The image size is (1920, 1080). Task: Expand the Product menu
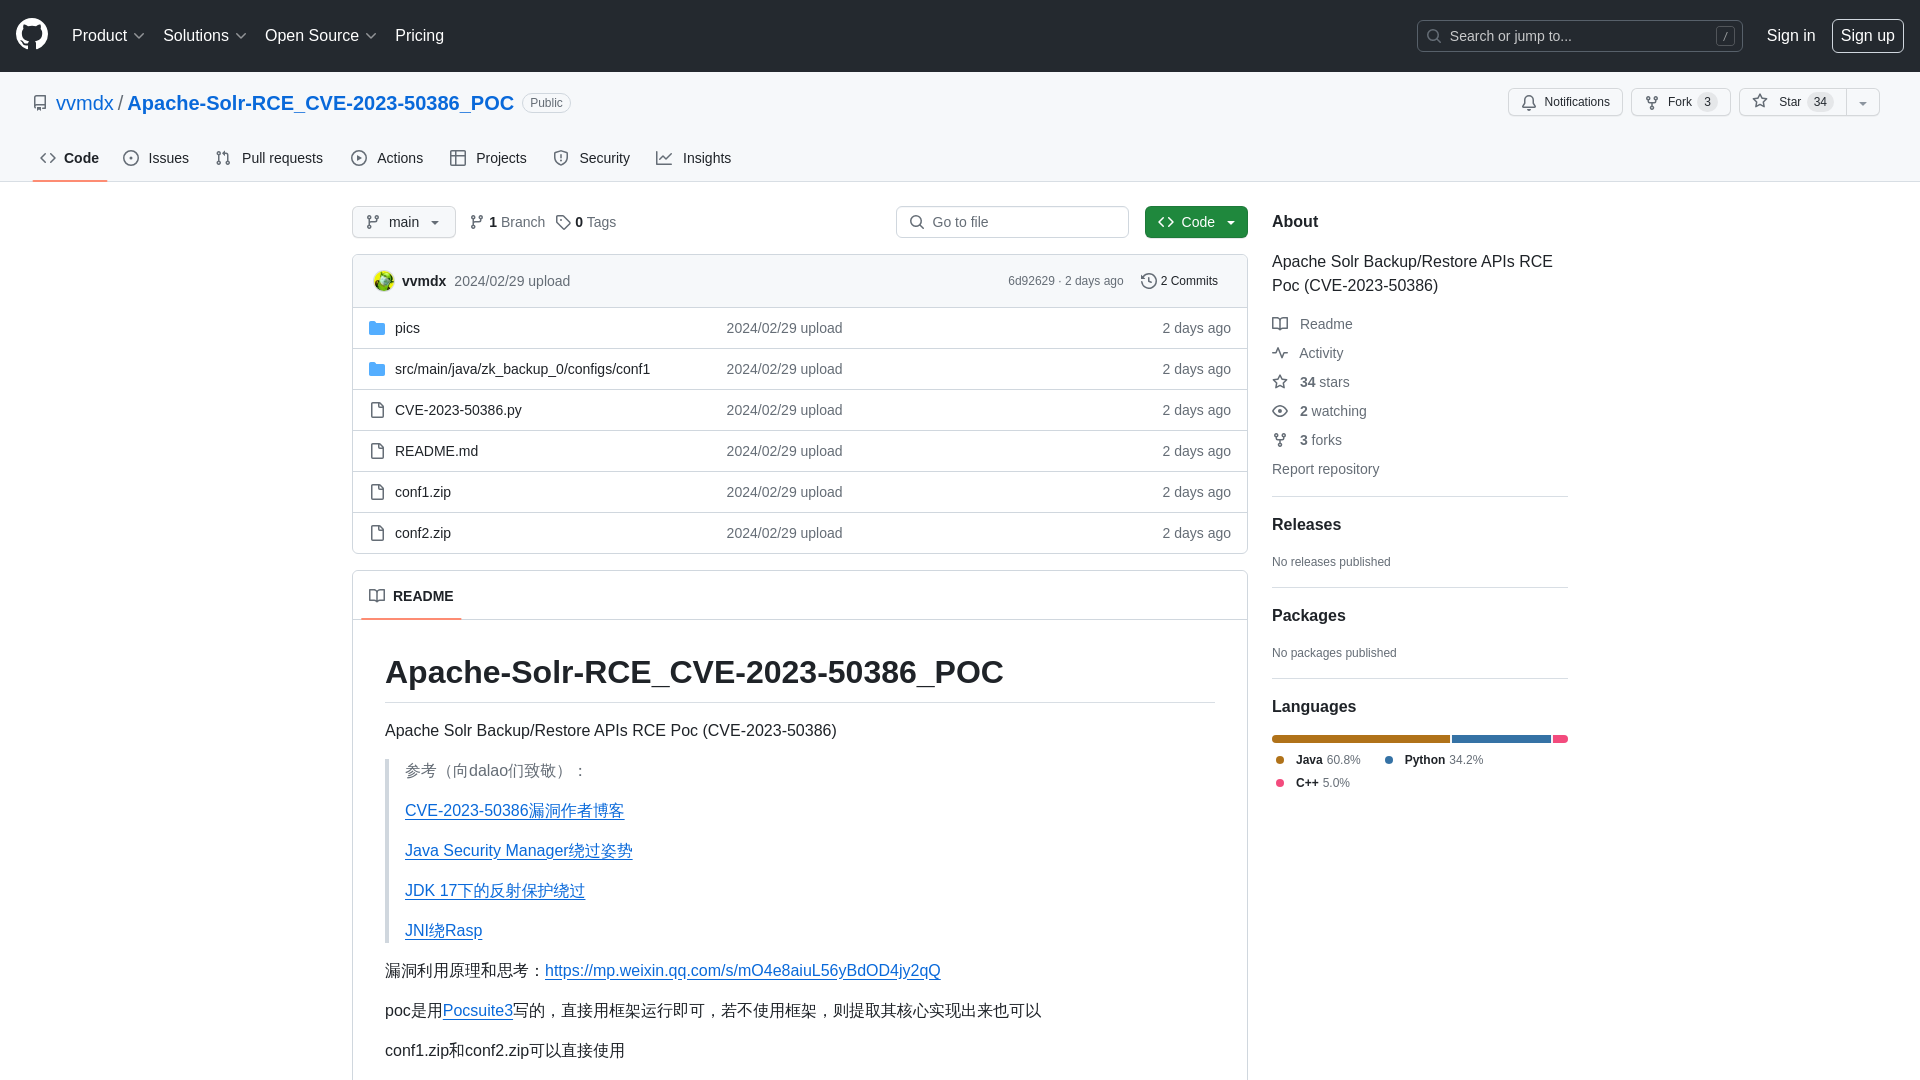[108, 36]
